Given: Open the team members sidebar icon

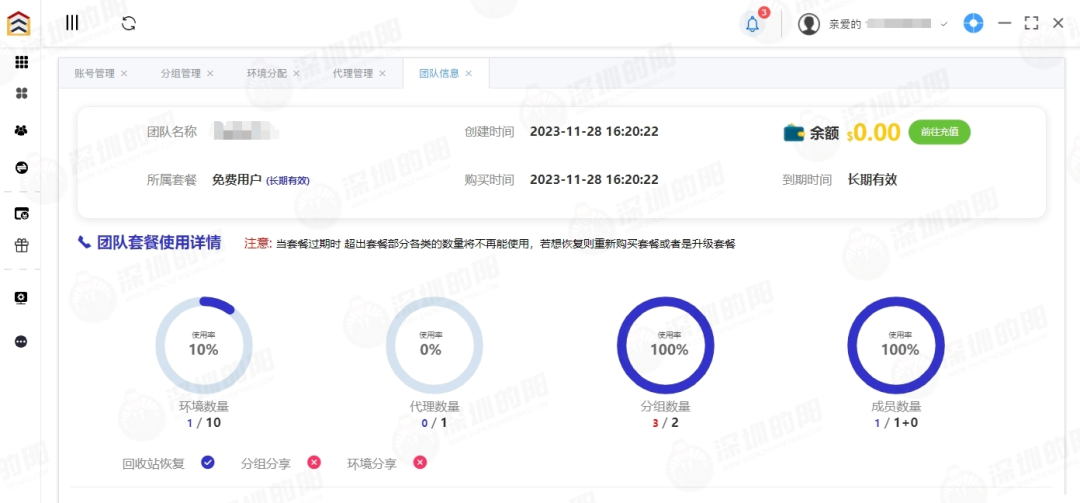Looking at the screenshot, I should pos(21,130).
